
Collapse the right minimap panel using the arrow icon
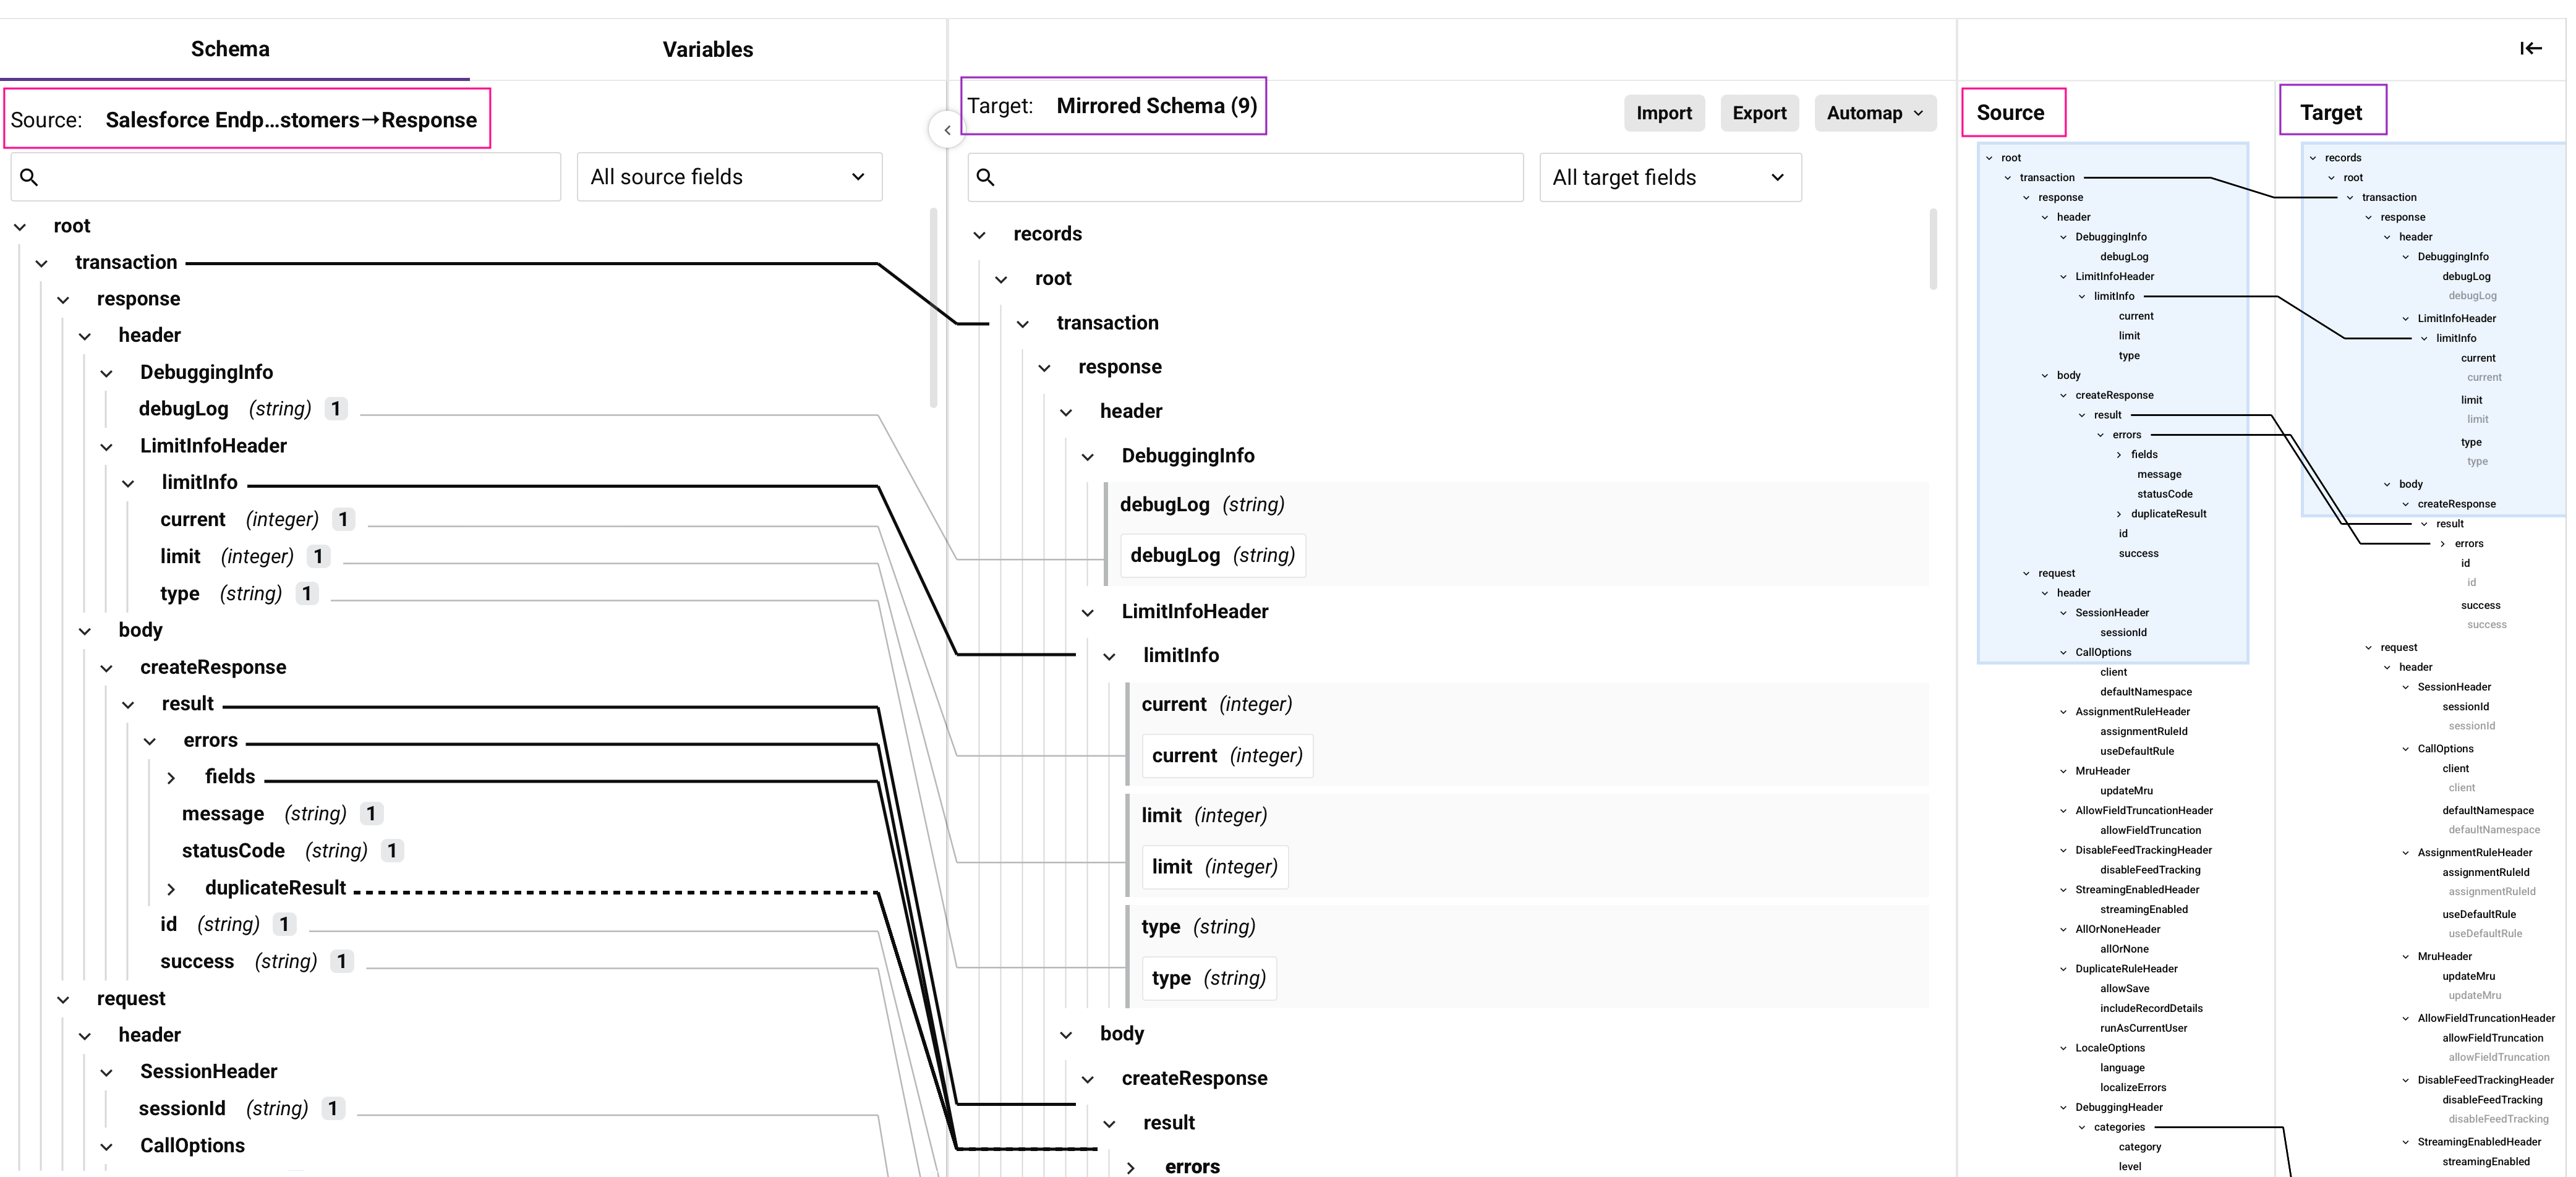2531,47
